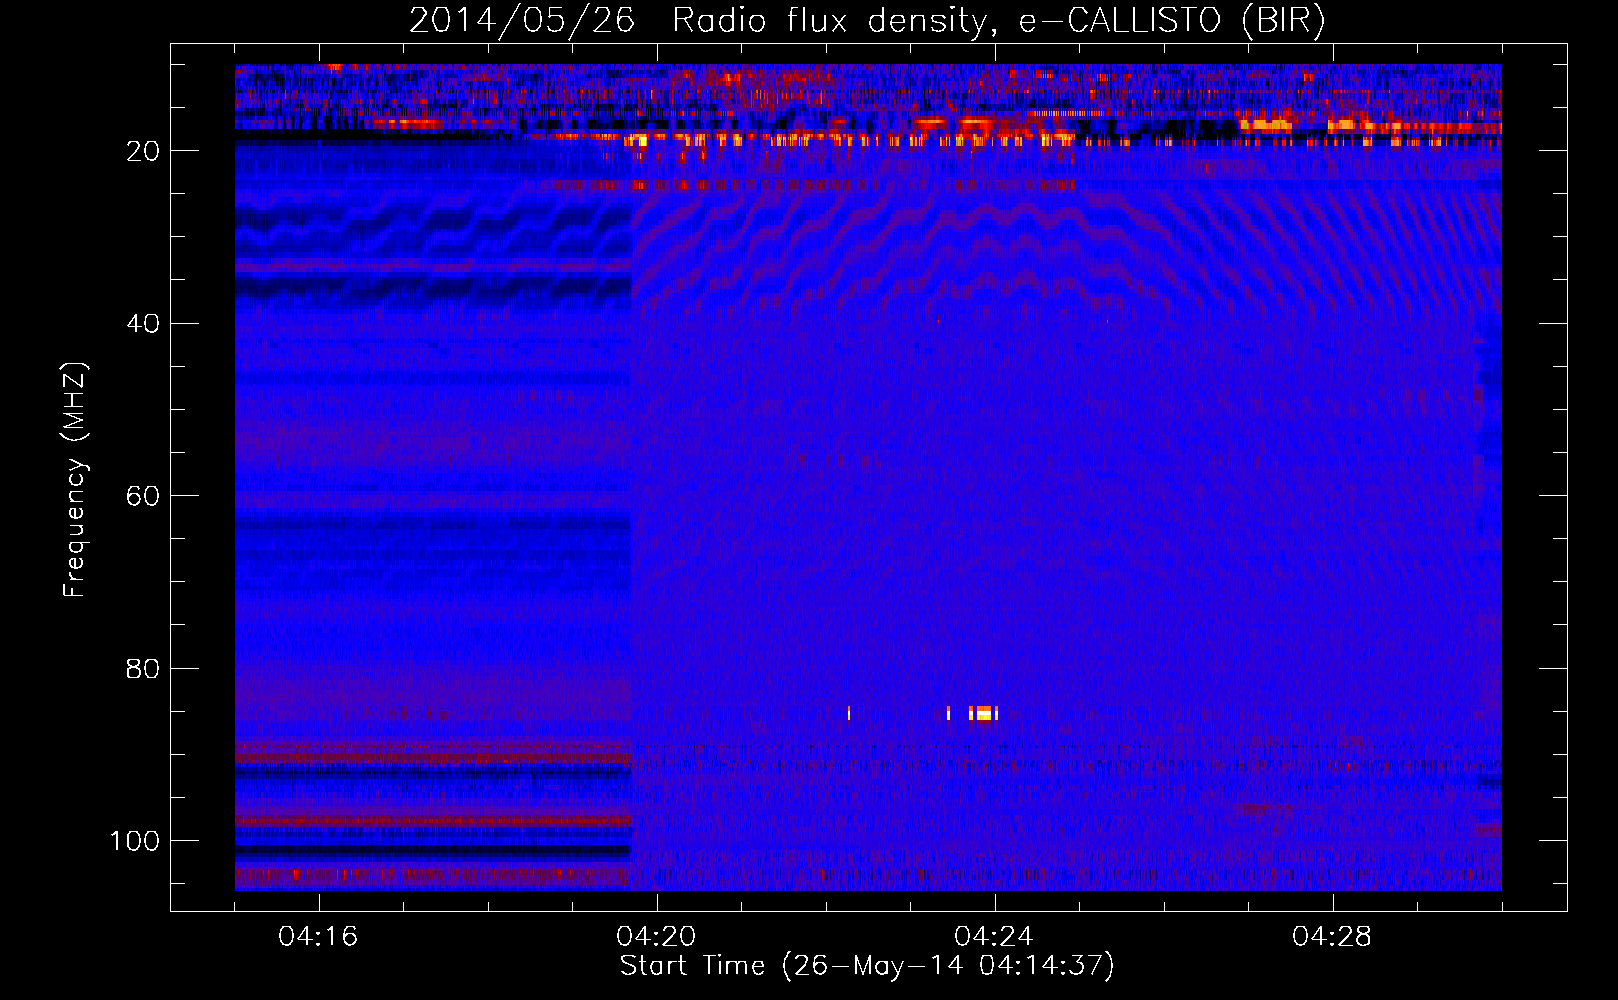
Task: Click the '40' frequency tick label
Action: point(144,324)
